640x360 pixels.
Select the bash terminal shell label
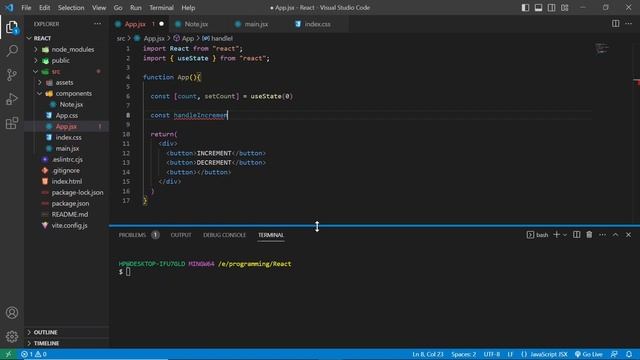[x=538, y=235]
